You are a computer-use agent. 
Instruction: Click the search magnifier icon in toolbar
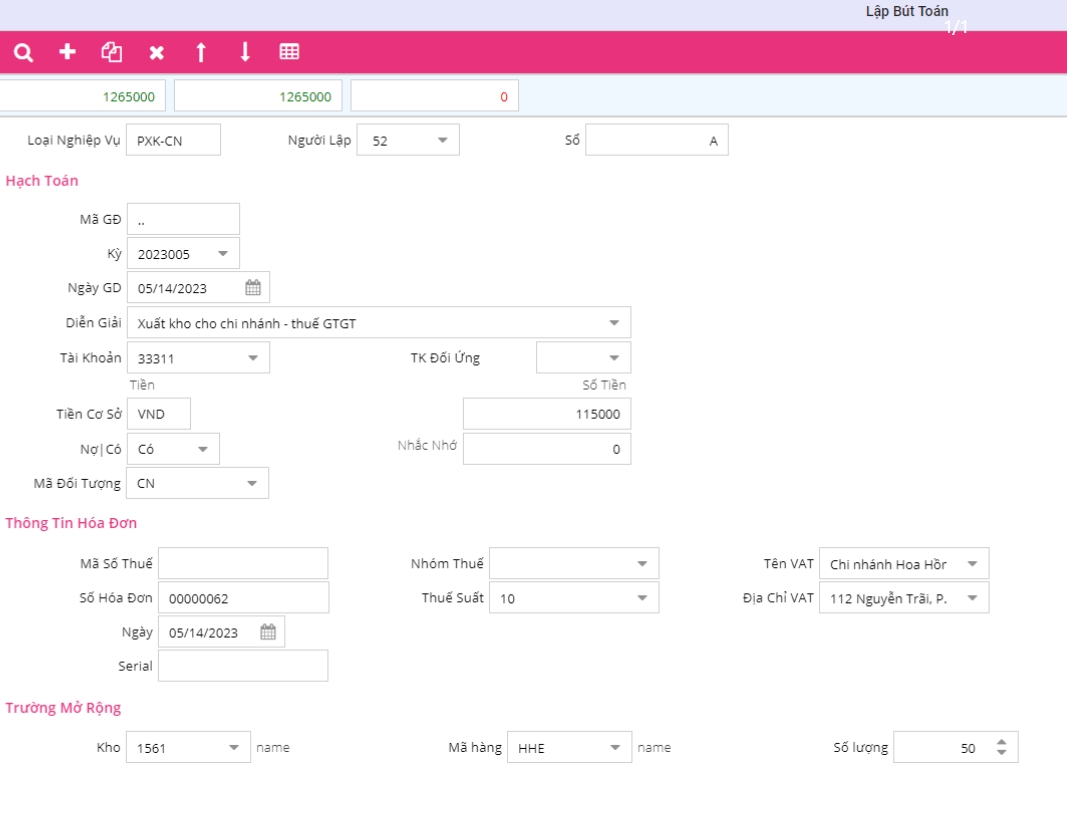(x=23, y=52)
